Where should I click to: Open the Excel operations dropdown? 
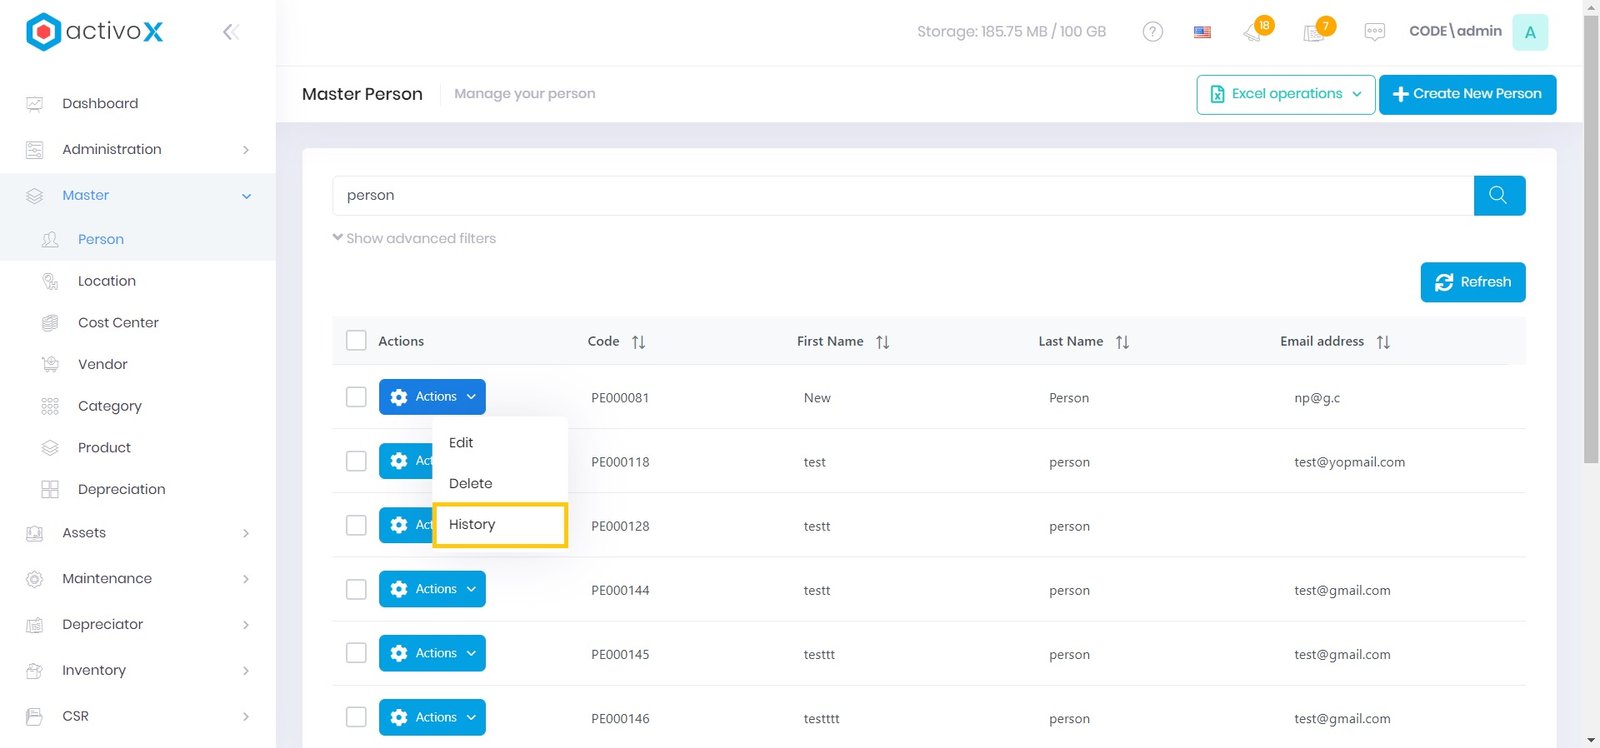[1285, 94]
